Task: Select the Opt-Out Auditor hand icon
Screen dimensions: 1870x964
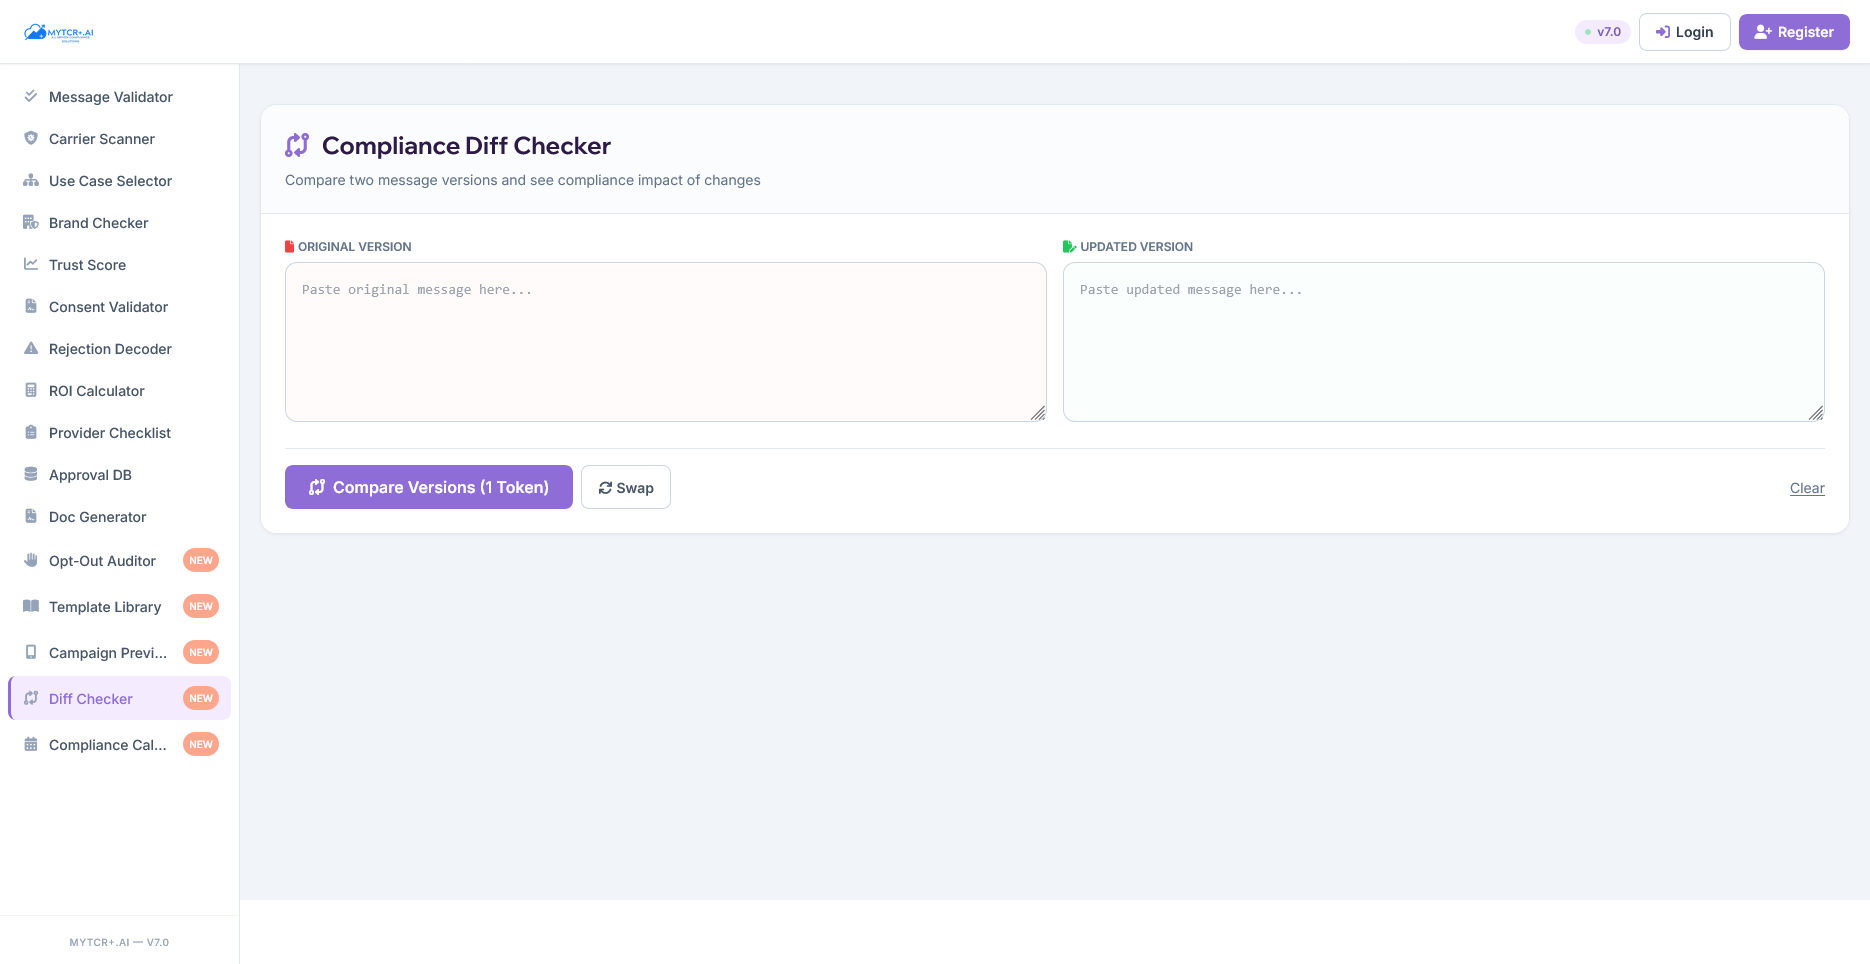Action: [x=31, y=560]
